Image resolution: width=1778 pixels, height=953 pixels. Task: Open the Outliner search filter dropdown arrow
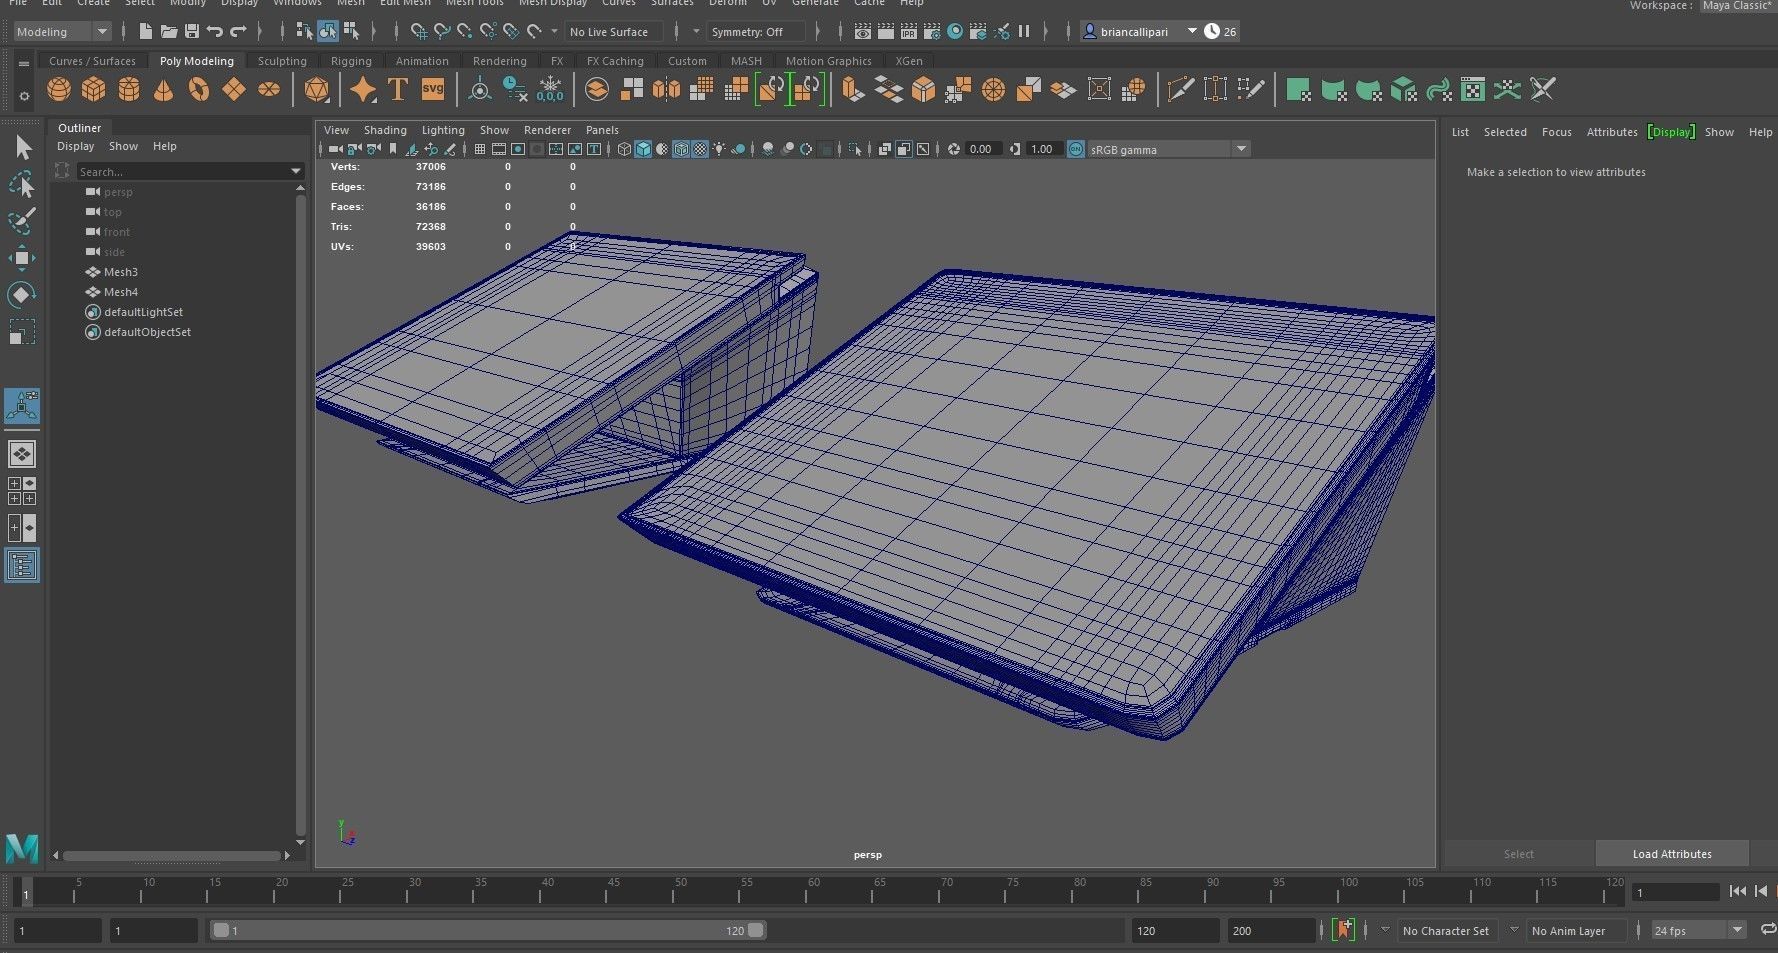(296, 171)
